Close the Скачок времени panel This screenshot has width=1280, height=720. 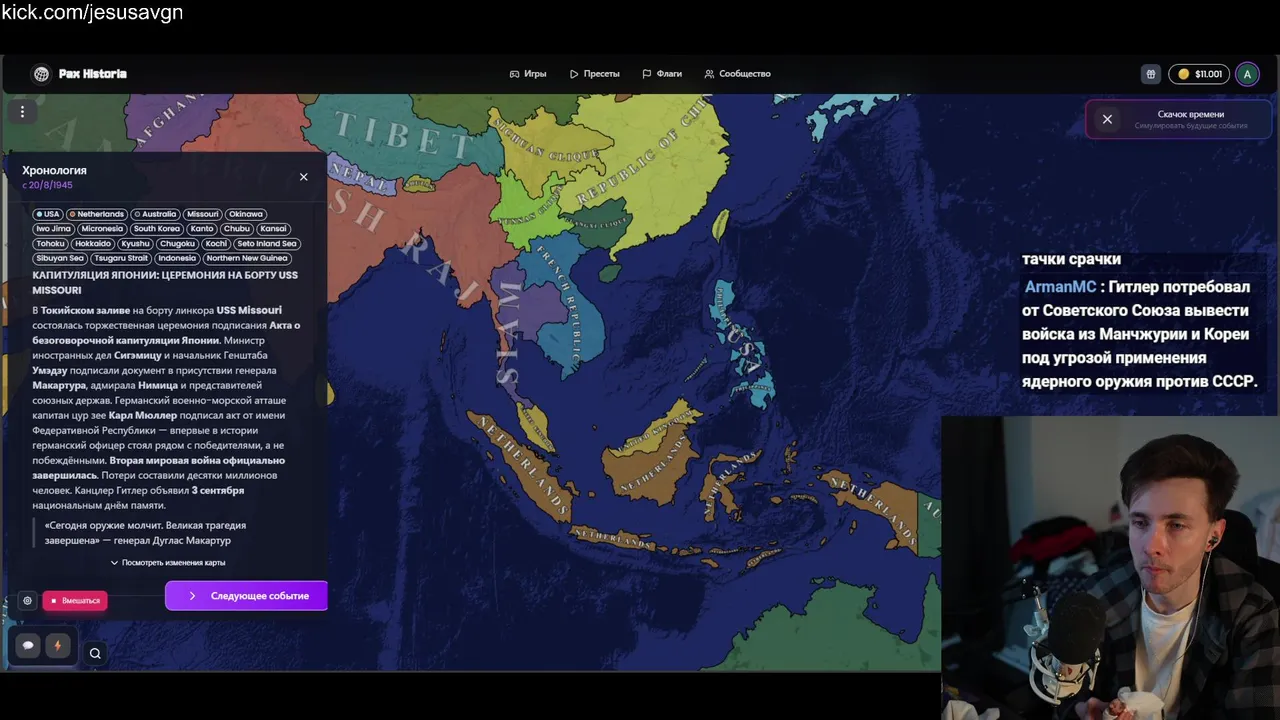1107,119
